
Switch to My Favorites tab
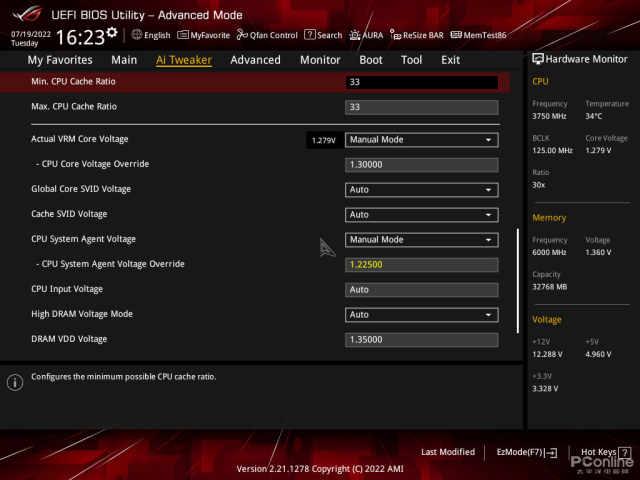(60, 60)
